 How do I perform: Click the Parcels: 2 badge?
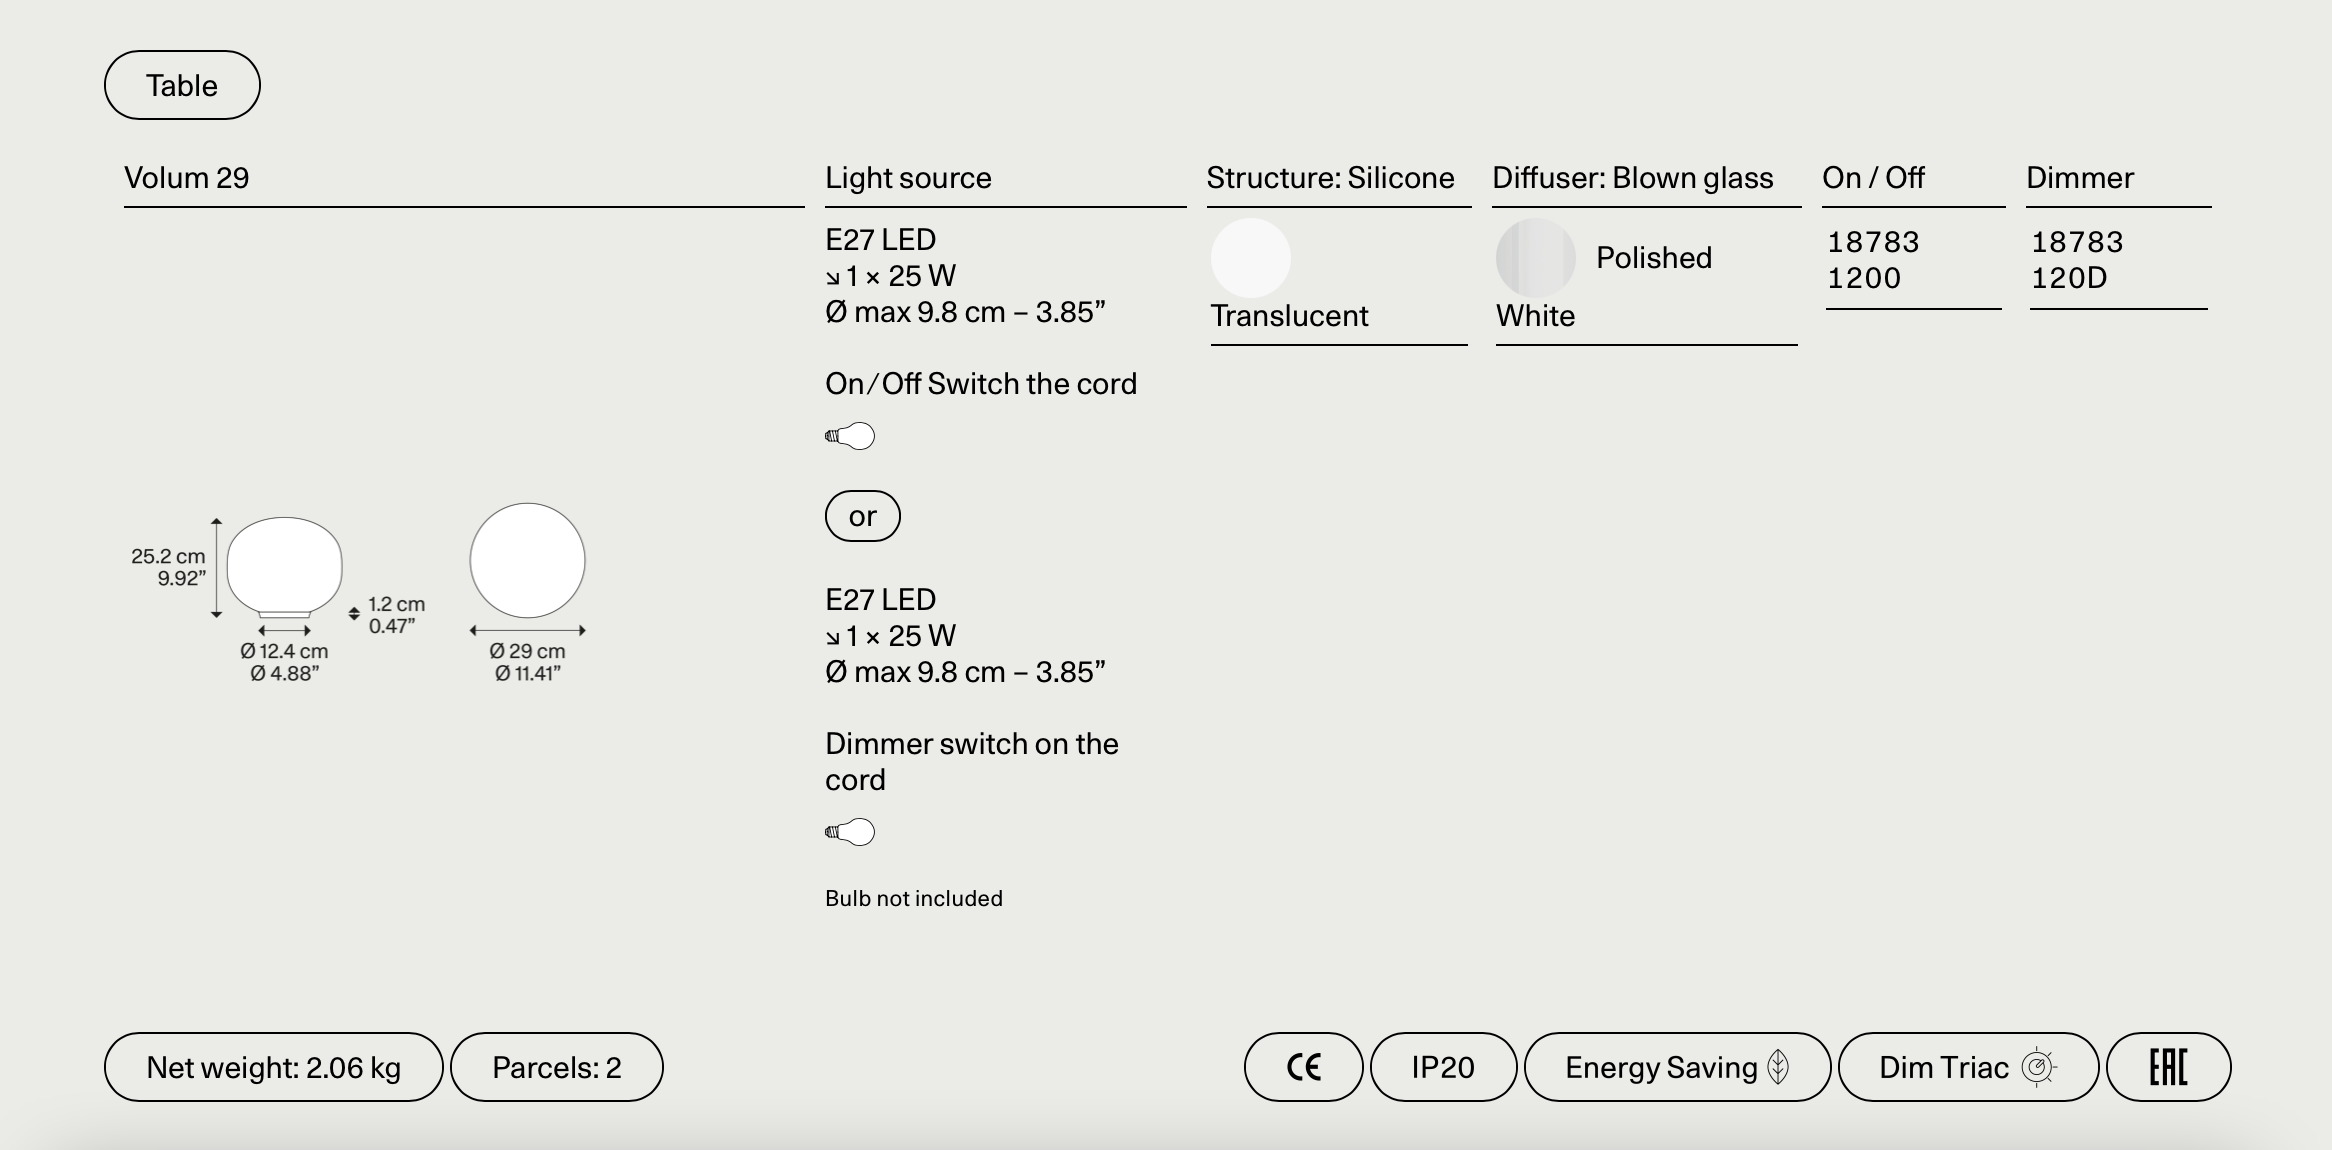pos(556,1067)
